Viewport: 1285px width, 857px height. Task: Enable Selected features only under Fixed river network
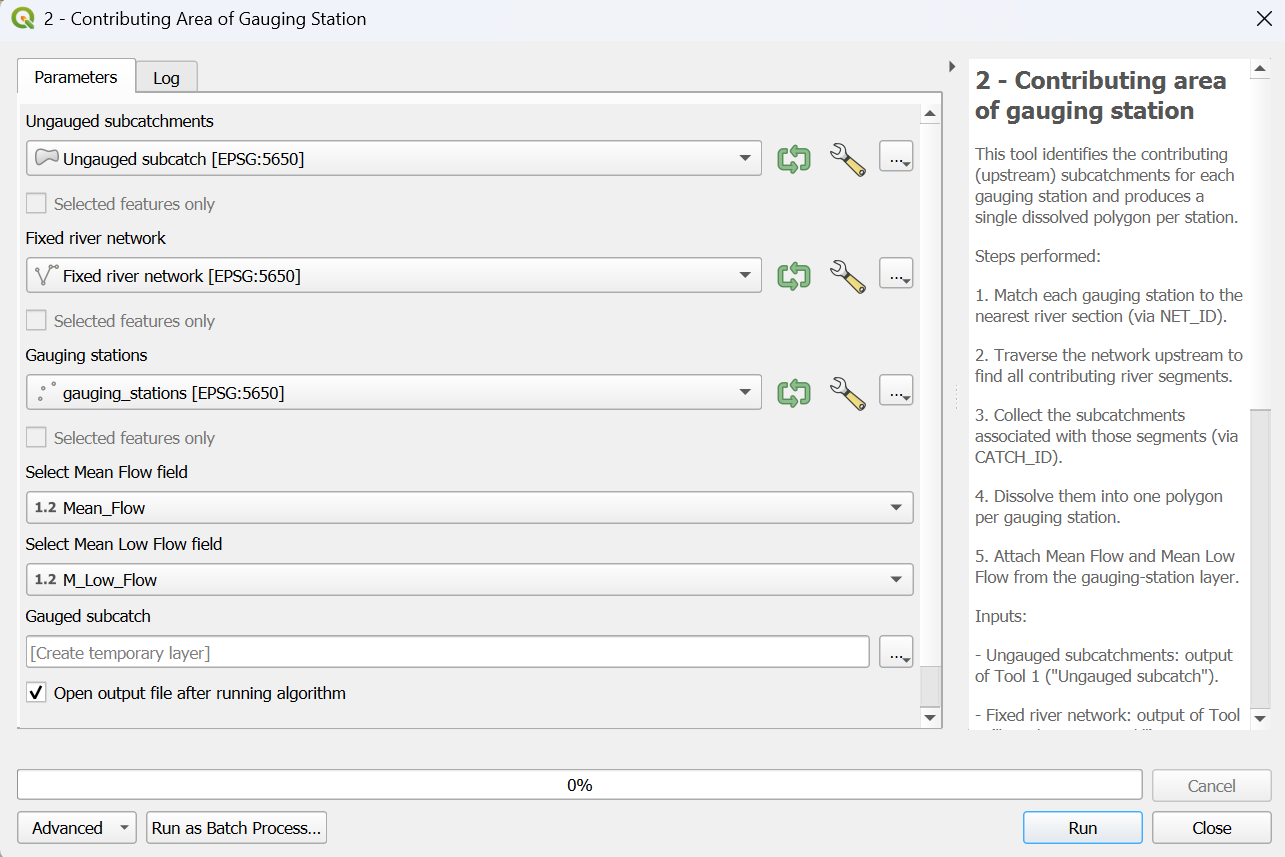pos(36,321)
